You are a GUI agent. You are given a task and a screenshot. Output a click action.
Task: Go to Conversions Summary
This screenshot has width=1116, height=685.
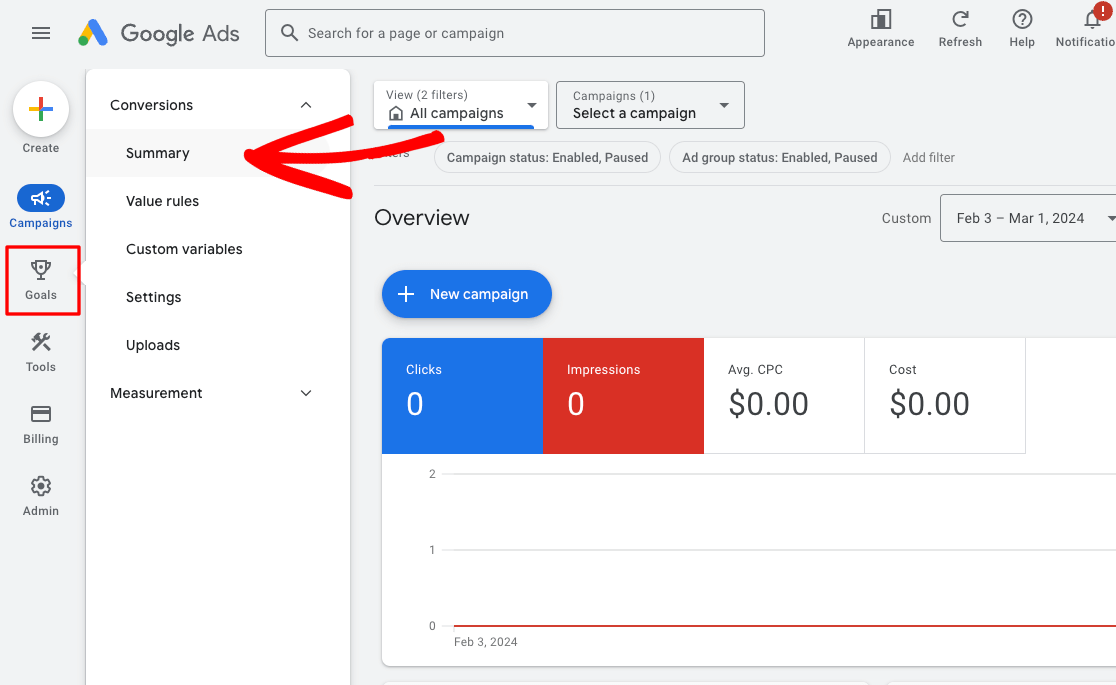pos(157,153)
